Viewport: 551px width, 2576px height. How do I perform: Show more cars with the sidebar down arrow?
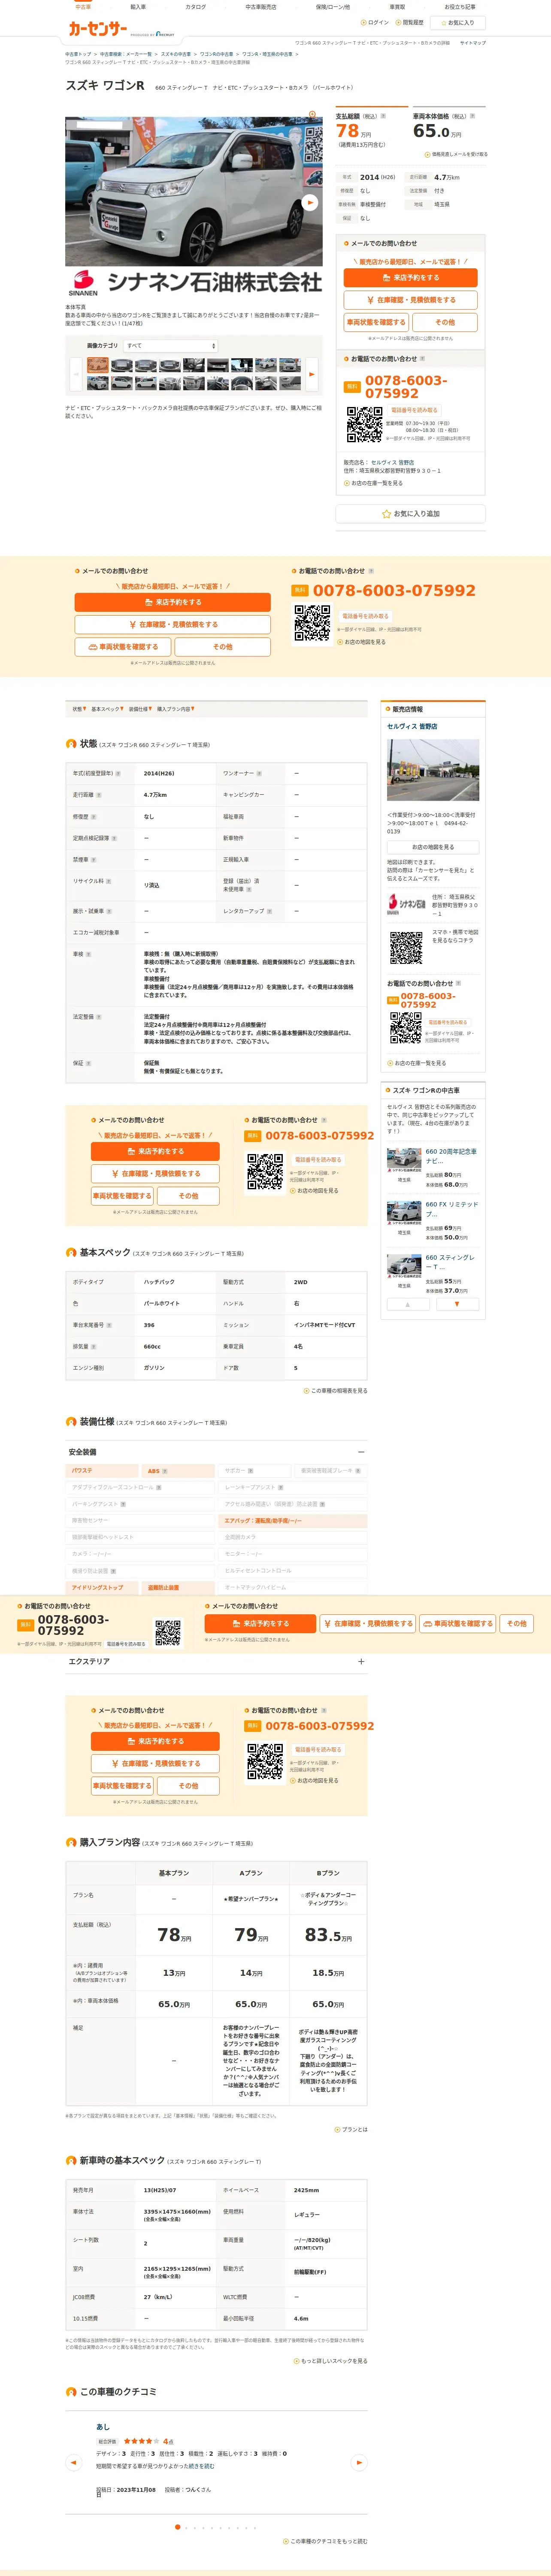[457, 1304]
